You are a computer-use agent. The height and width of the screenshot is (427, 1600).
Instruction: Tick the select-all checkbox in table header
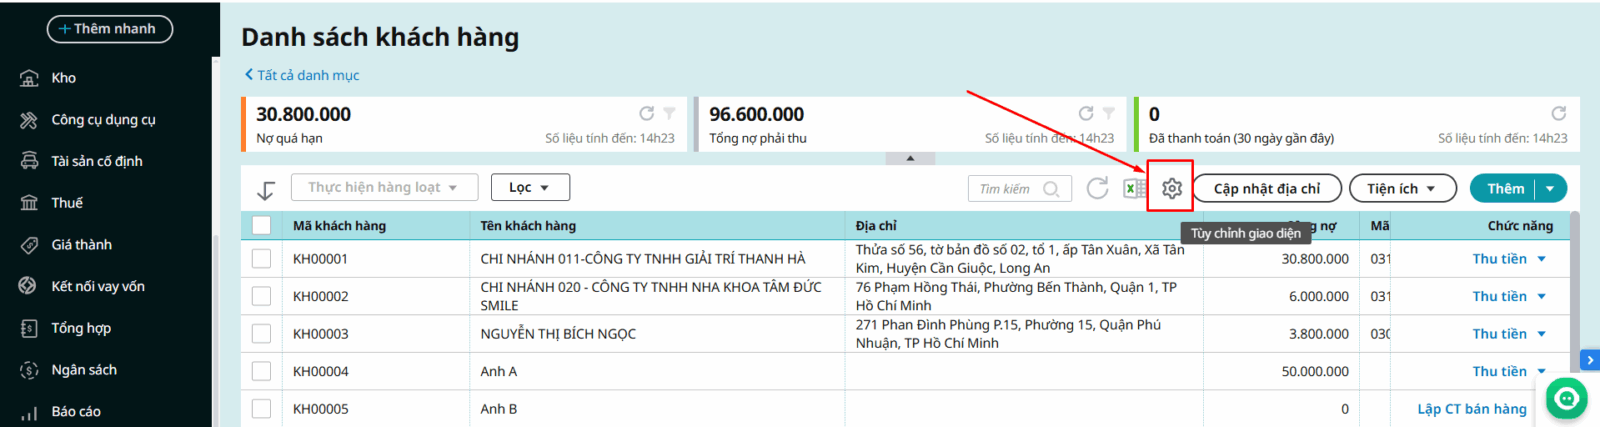pyautogui.click(x=262, y=226)
